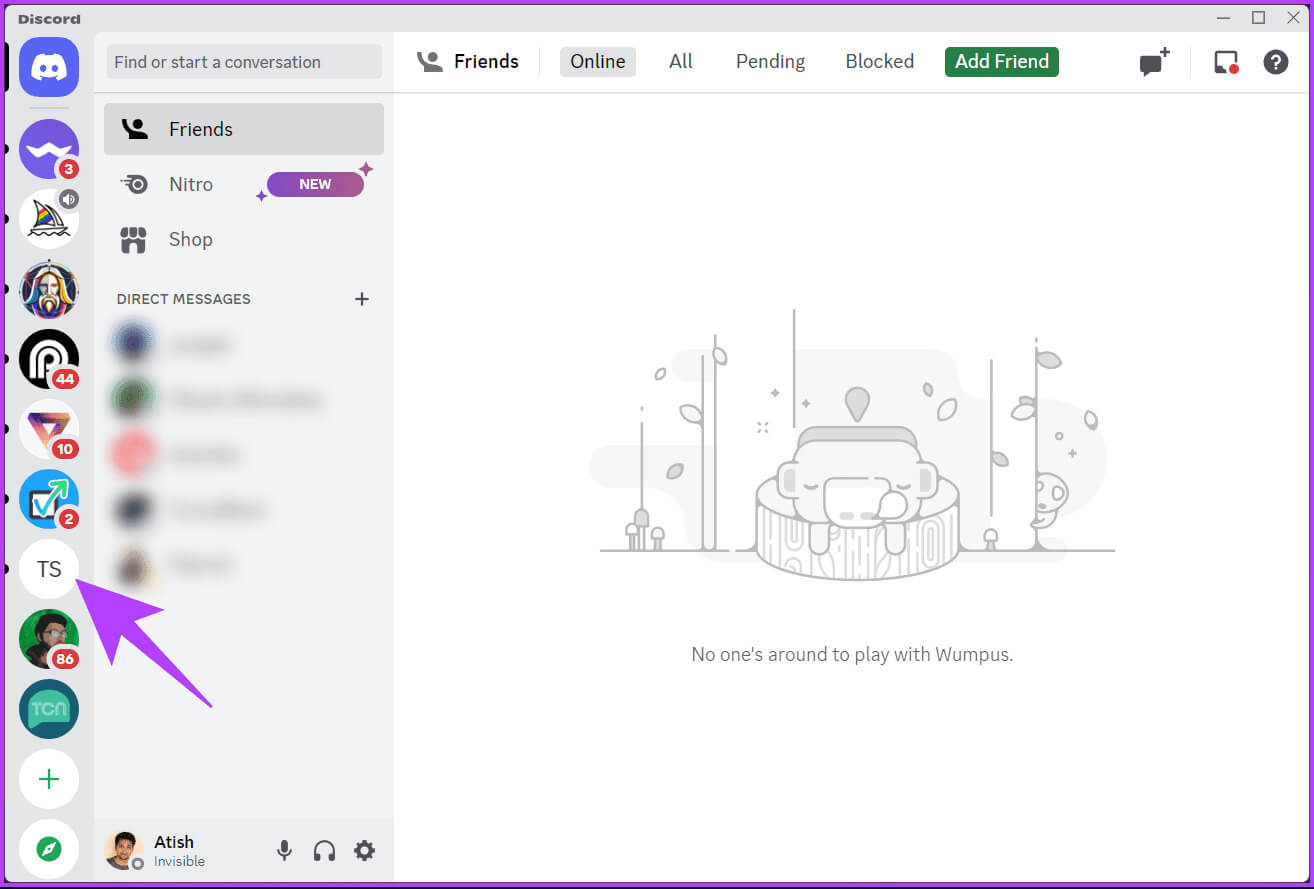The image size is (1314, 889).
Task: Open the Help question mark icon
Action: (x=1276, y=62)
